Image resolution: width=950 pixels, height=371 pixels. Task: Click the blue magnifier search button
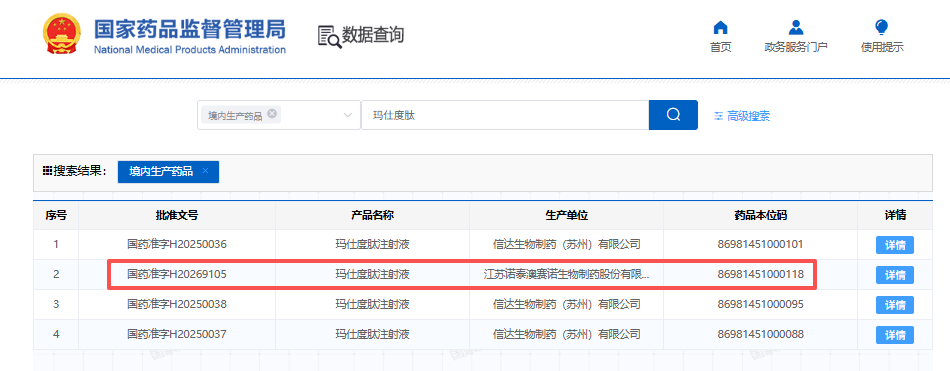(673, 115)
